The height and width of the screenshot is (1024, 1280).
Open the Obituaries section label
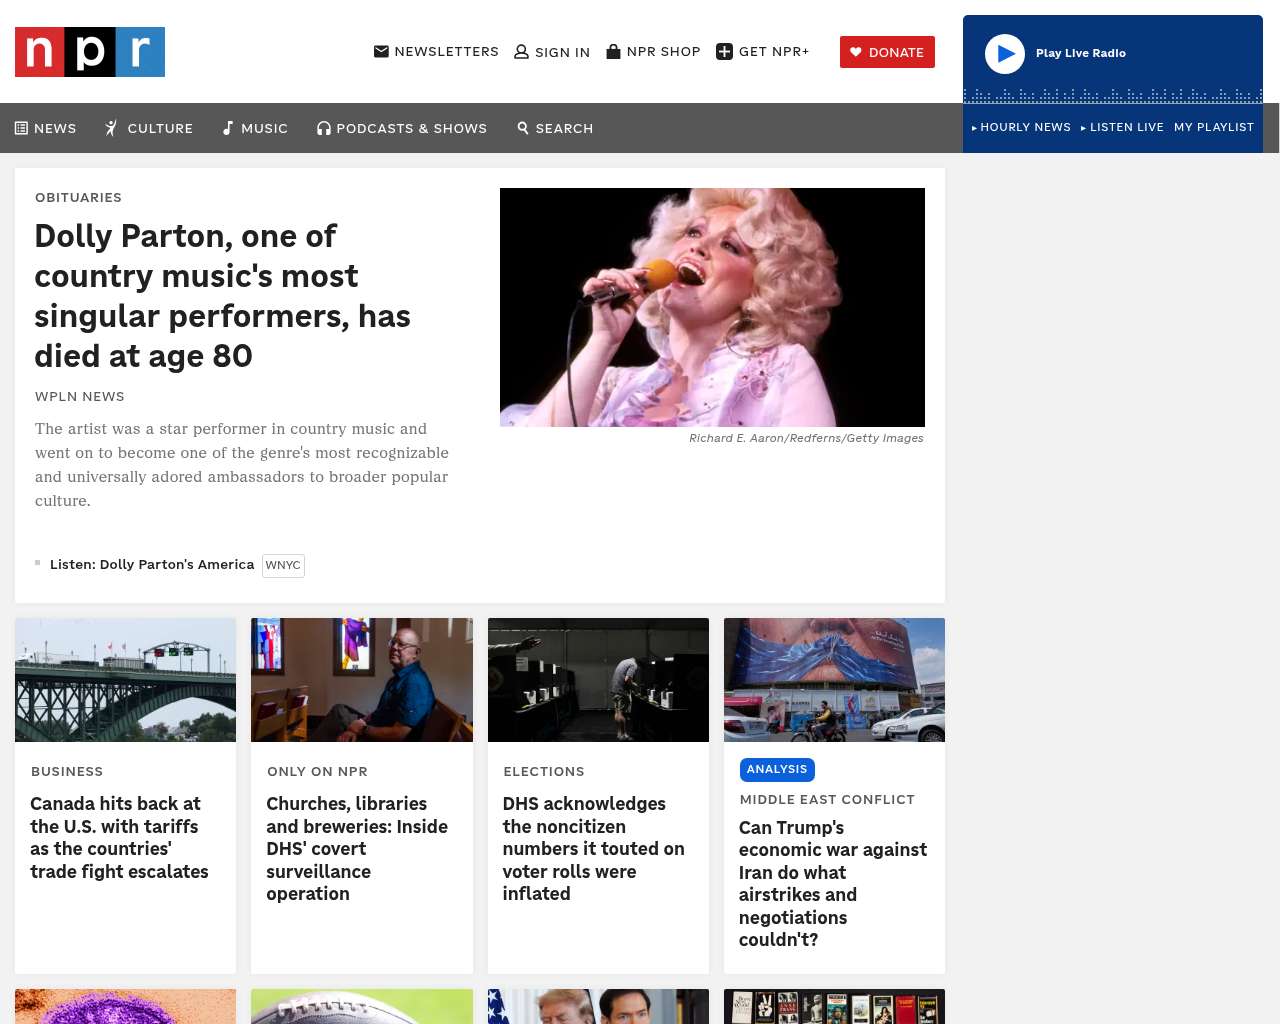tap(78, 197)
